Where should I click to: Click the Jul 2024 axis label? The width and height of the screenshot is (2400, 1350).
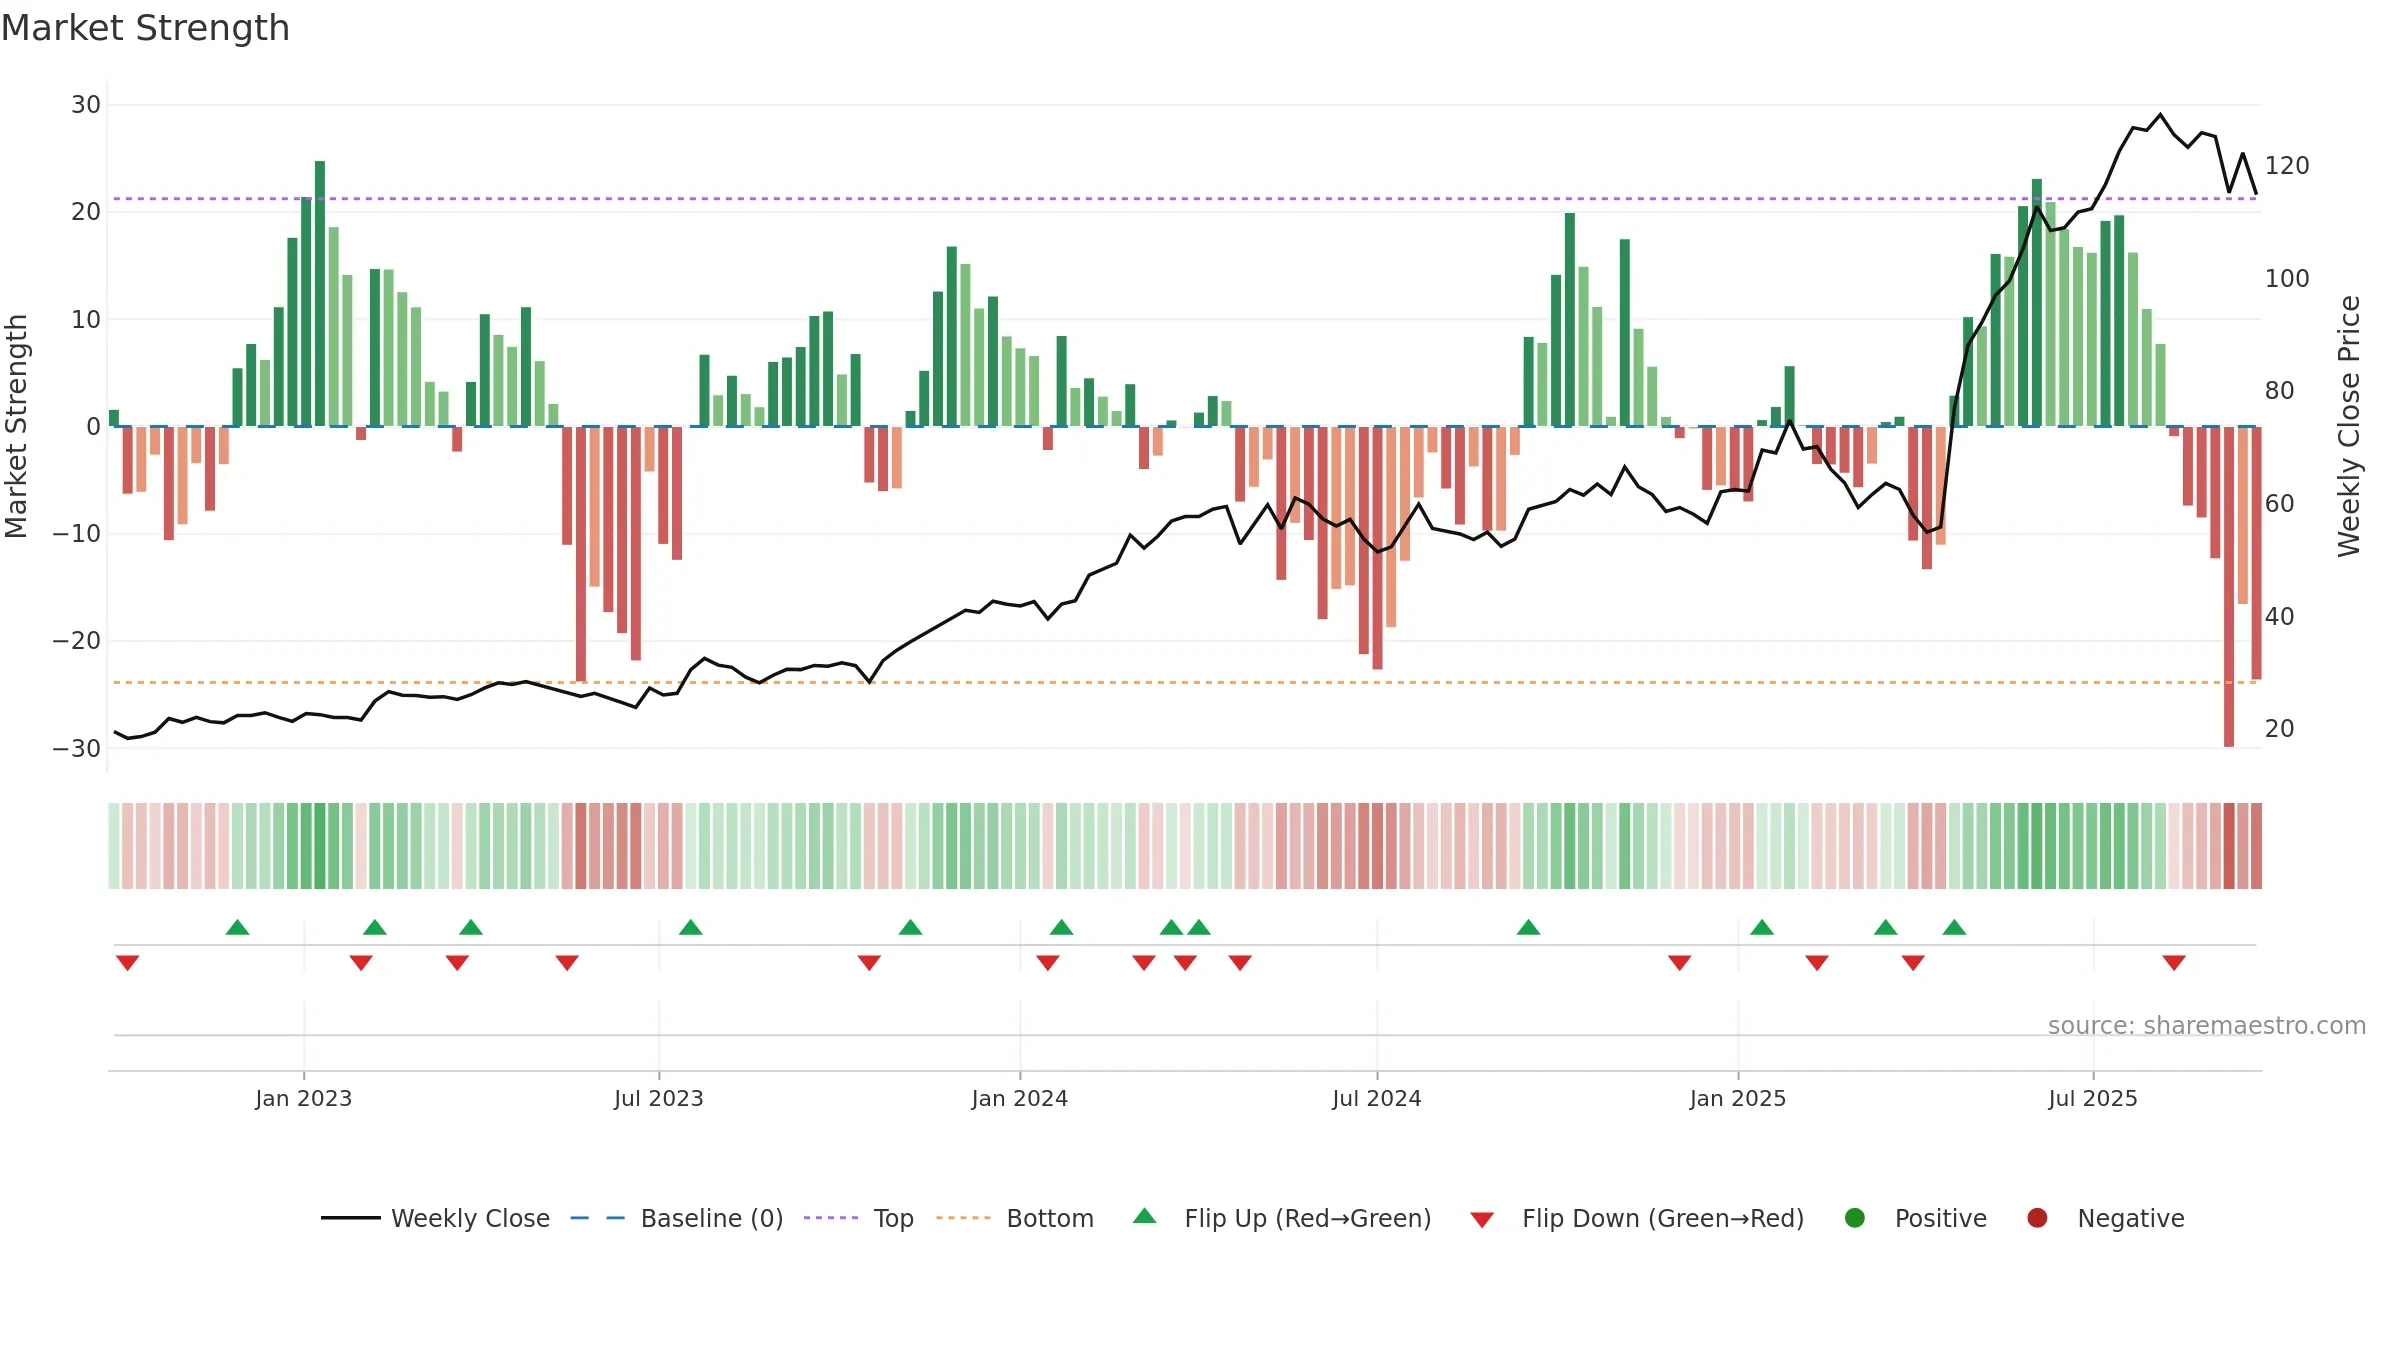[1377, 1098]
